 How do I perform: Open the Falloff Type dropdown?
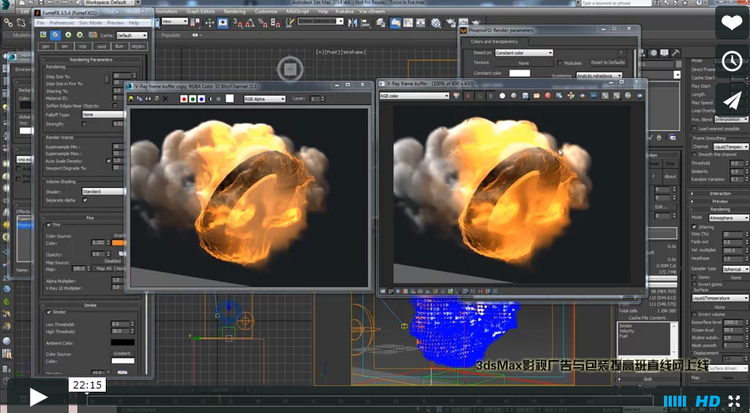(x=103, y=115)
